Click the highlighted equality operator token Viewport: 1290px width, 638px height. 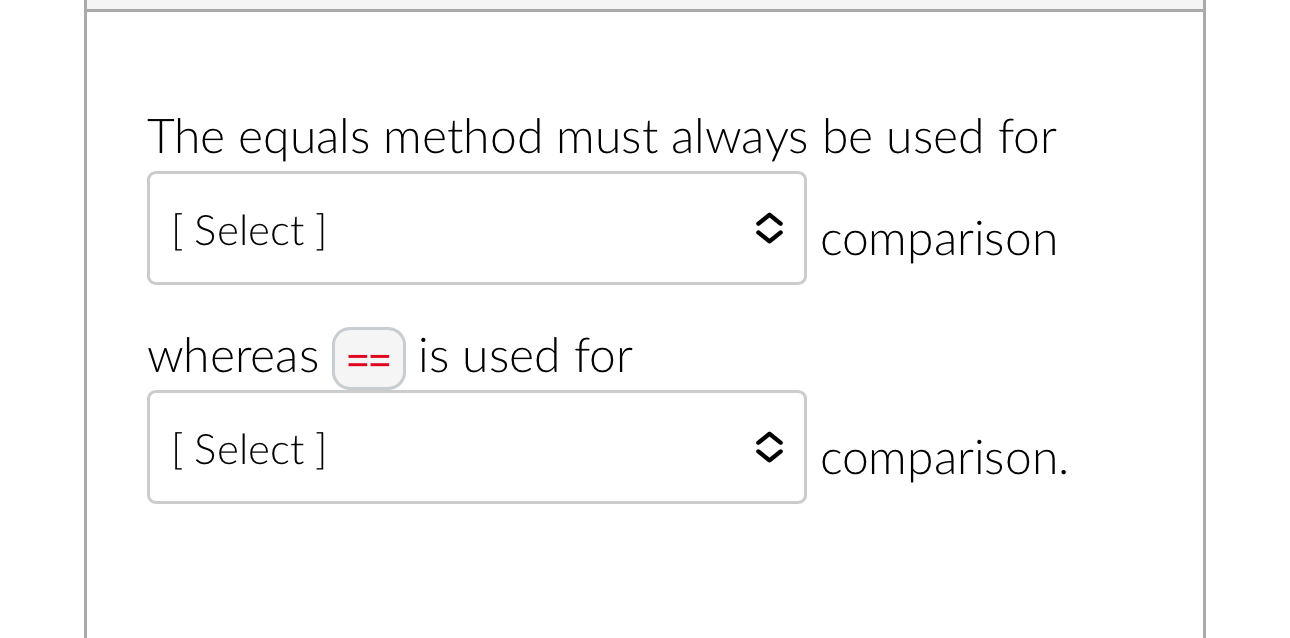[x=368, y=357]
